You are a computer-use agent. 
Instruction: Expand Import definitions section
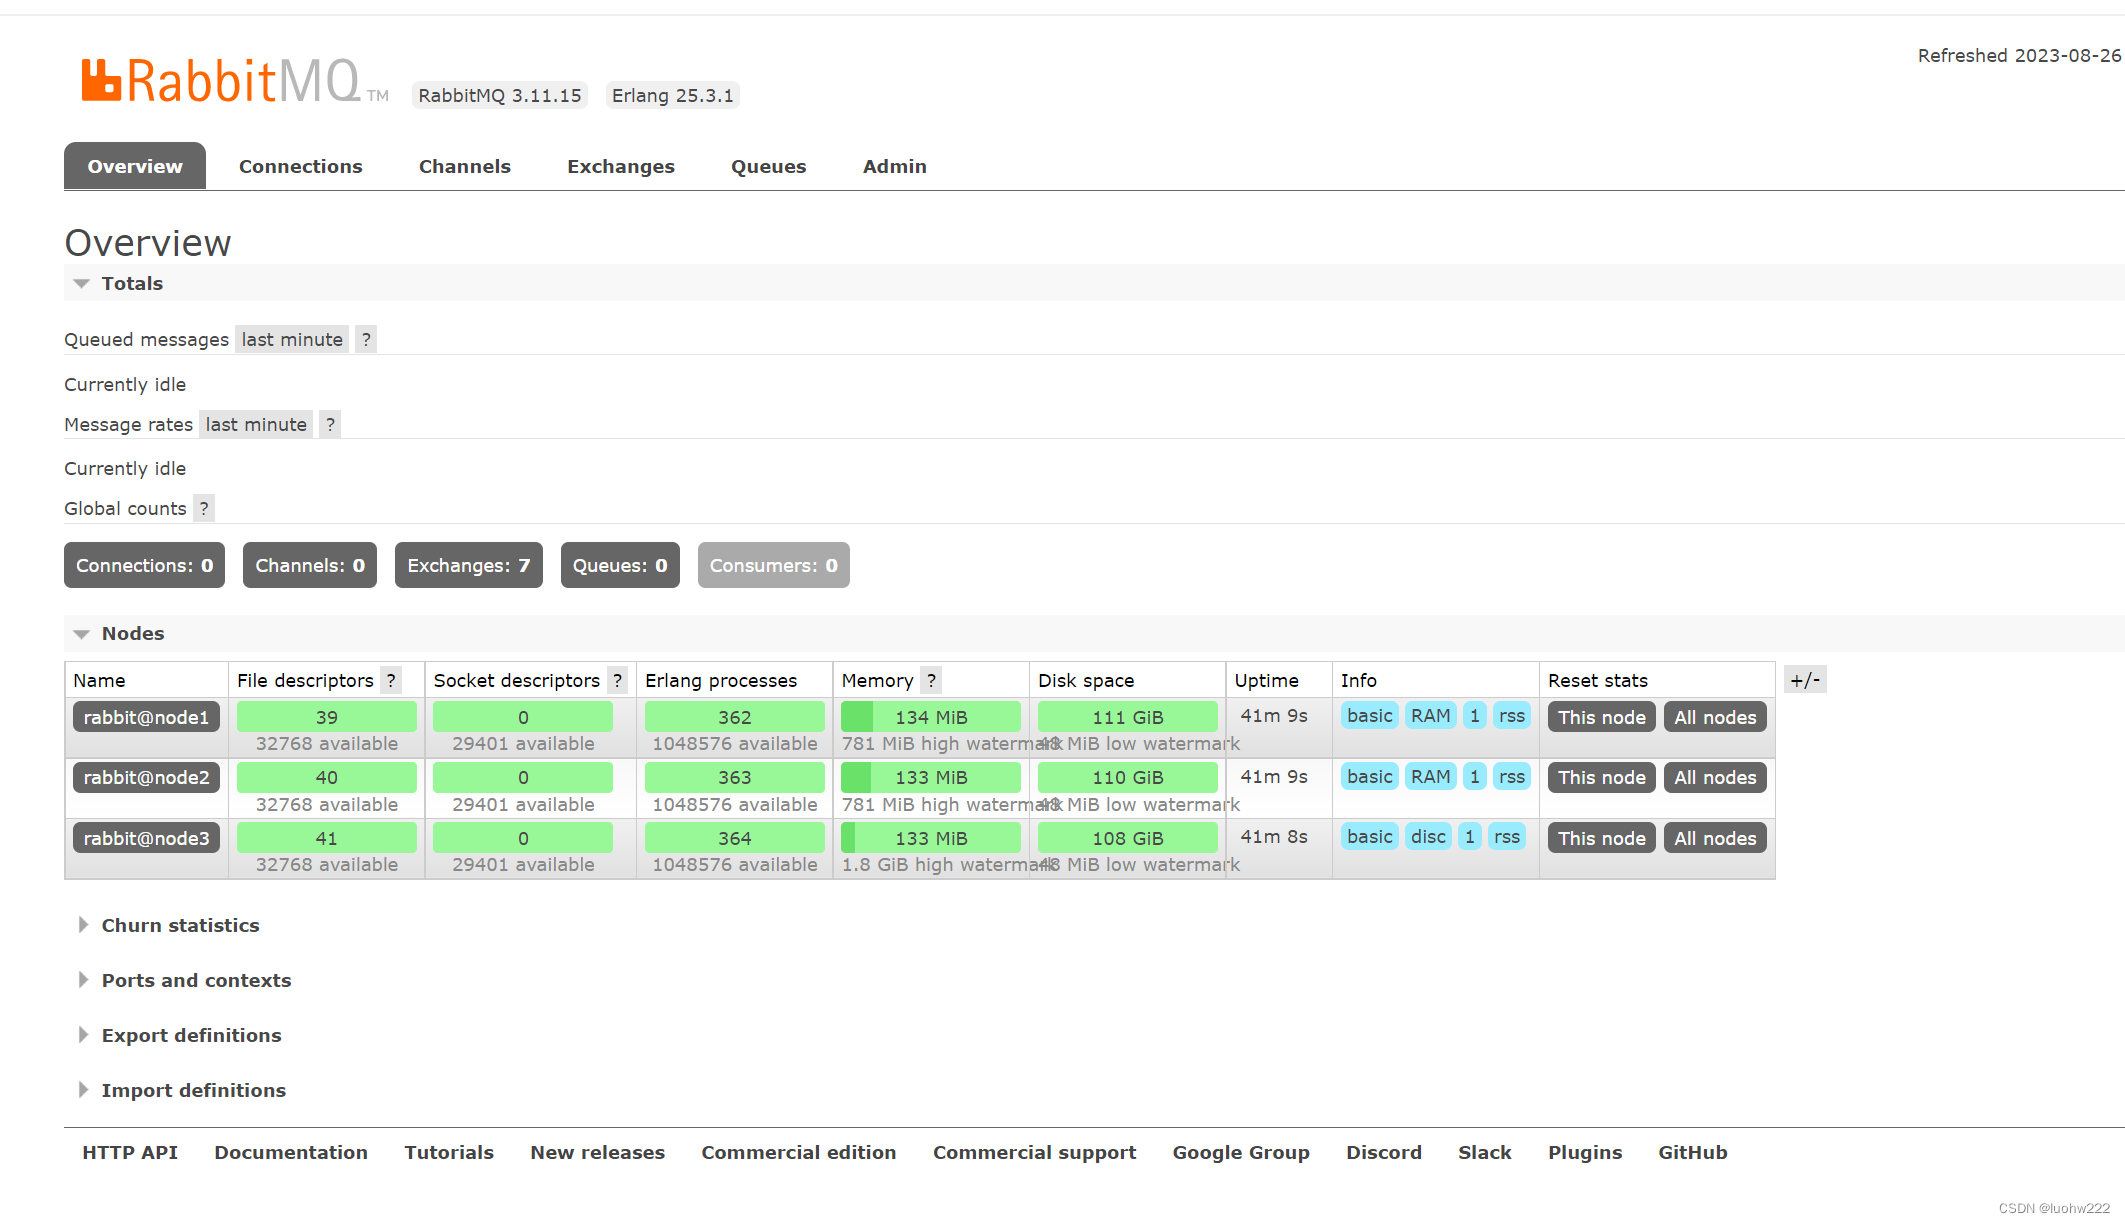click(193, 1091)
